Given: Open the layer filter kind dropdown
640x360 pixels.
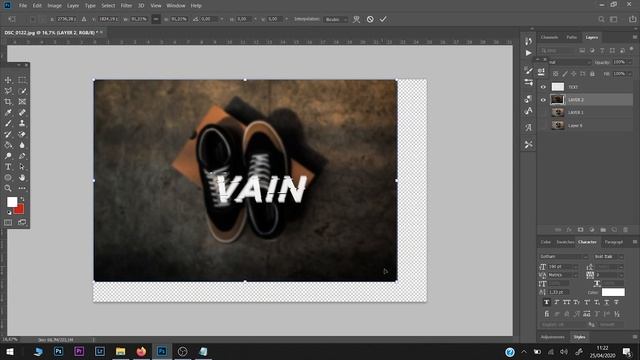Looking at the screenshot, I should pos(558,50).
